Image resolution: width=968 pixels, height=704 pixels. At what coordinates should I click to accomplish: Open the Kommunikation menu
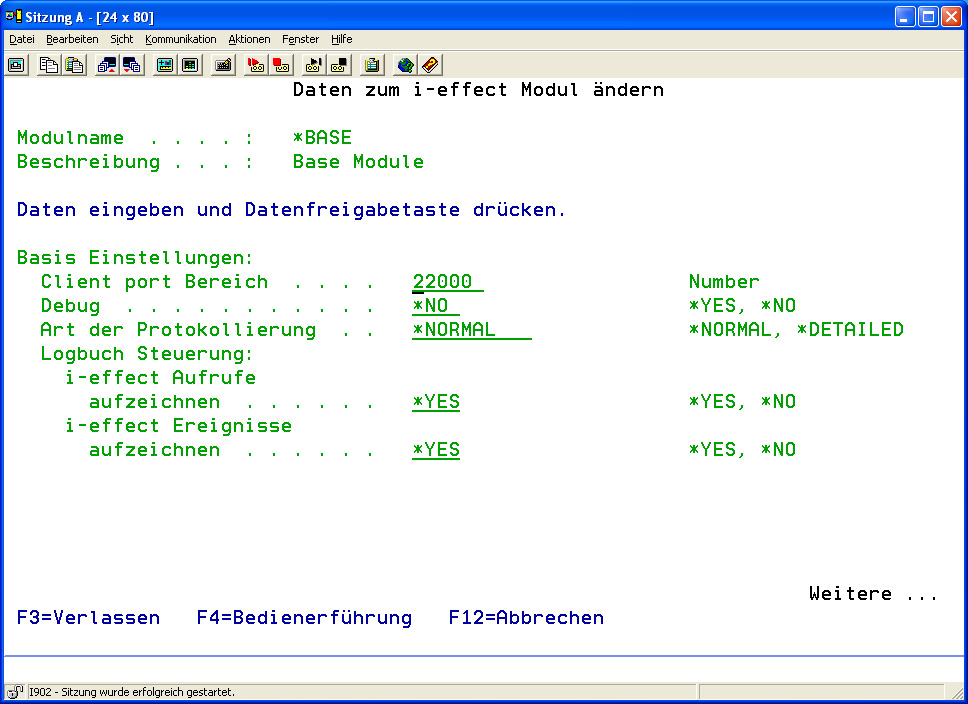(x=180, y=39)
